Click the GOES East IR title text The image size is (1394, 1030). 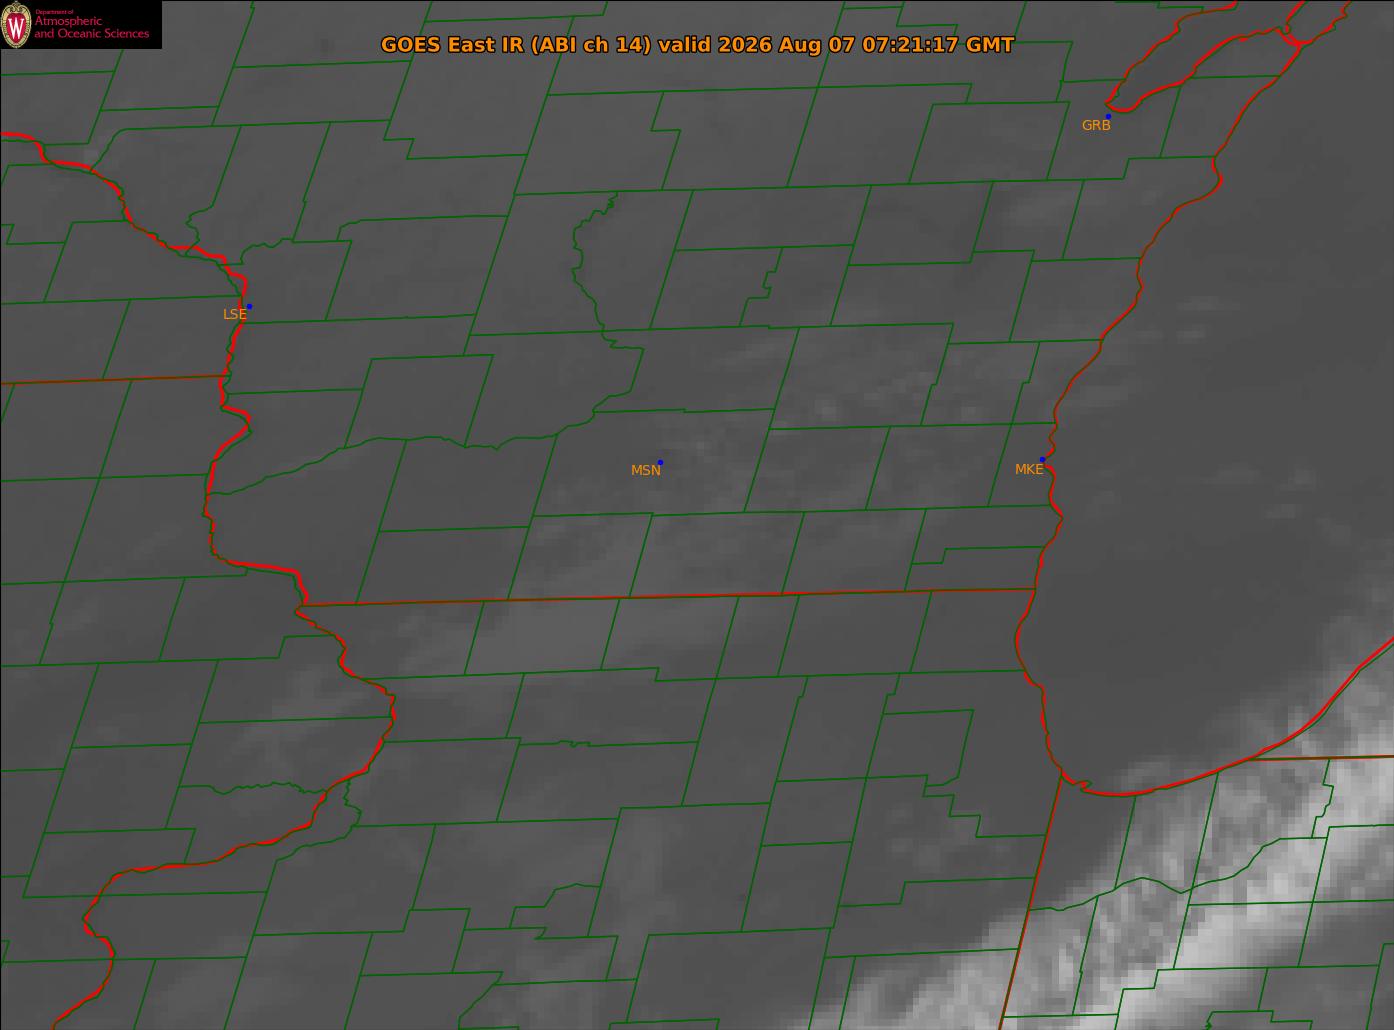point(697,45)
